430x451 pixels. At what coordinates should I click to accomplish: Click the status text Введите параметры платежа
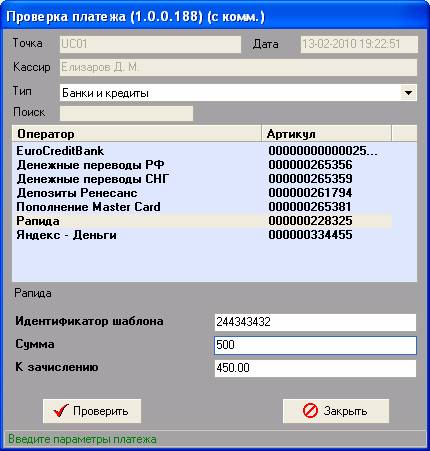[82, 439]
